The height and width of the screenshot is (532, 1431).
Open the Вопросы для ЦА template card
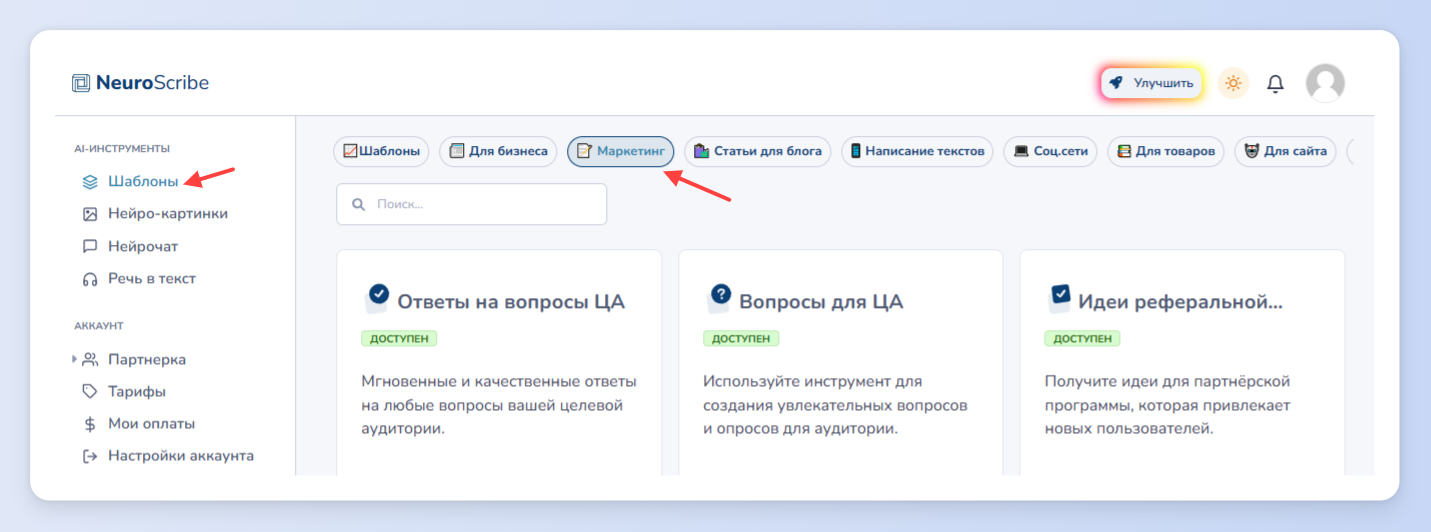(x=841, y=362)
